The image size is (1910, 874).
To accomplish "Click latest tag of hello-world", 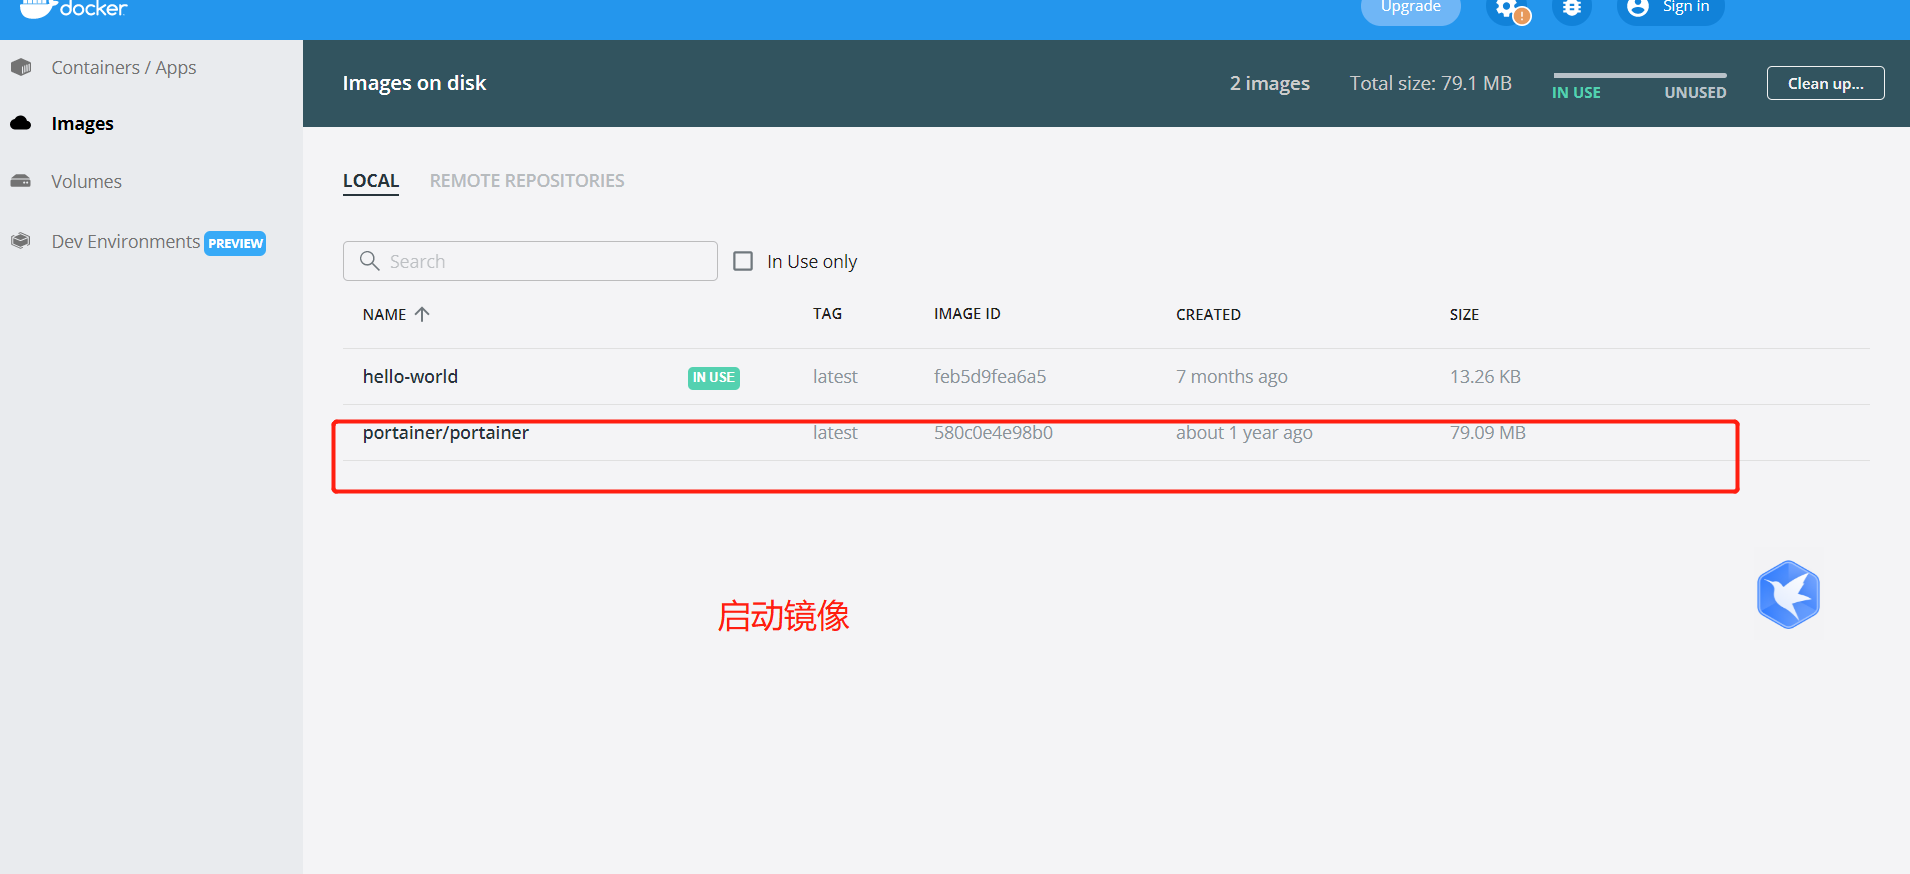I will click(835, 377).
